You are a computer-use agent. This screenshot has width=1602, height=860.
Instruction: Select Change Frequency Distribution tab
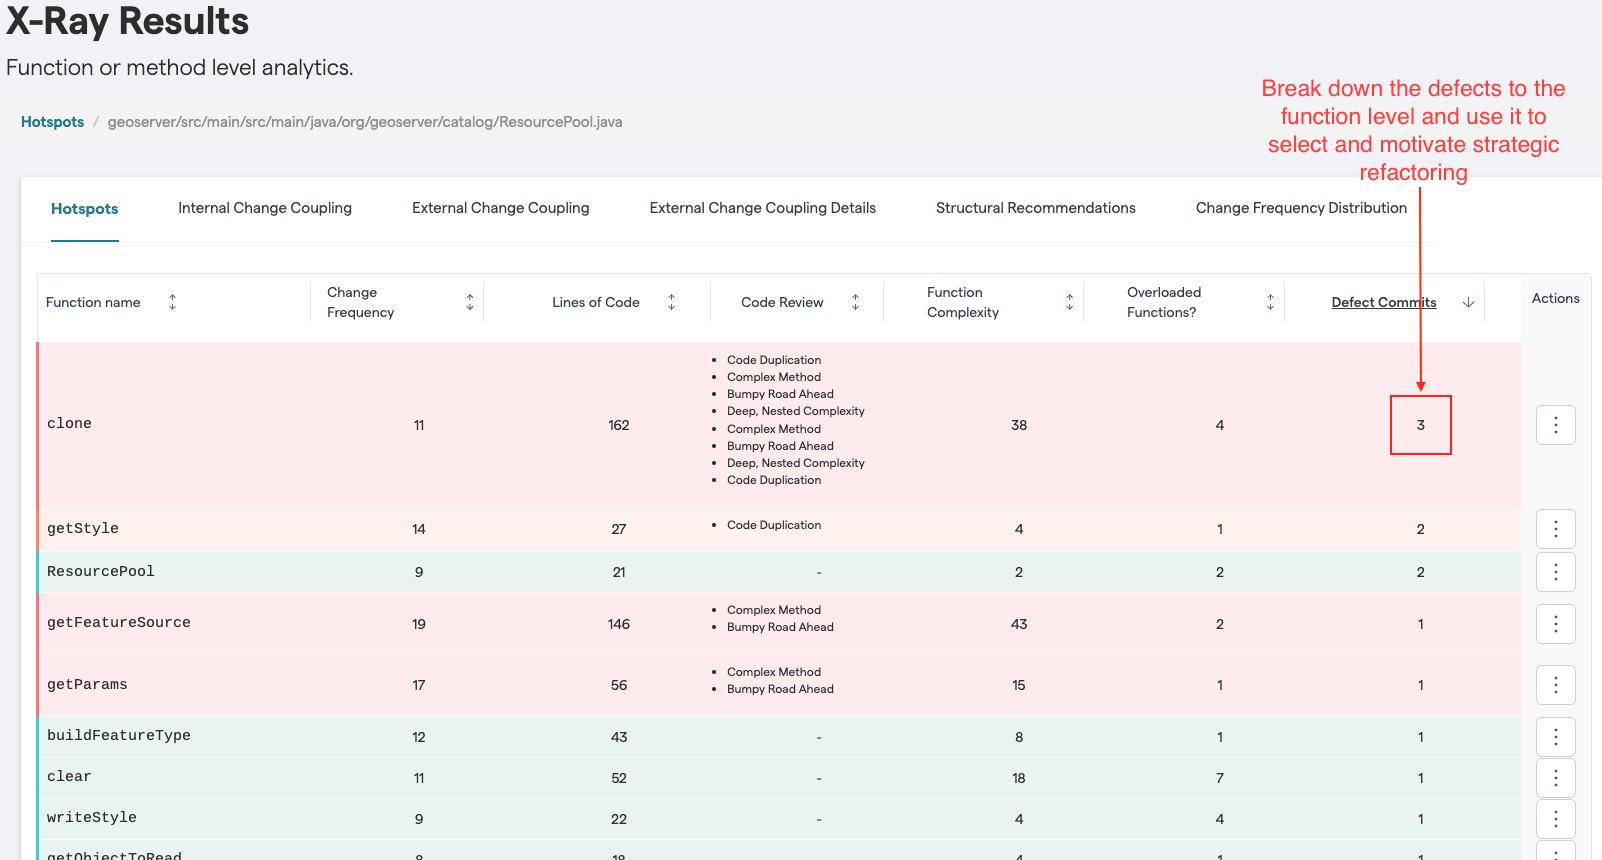tap(1300, 208)
